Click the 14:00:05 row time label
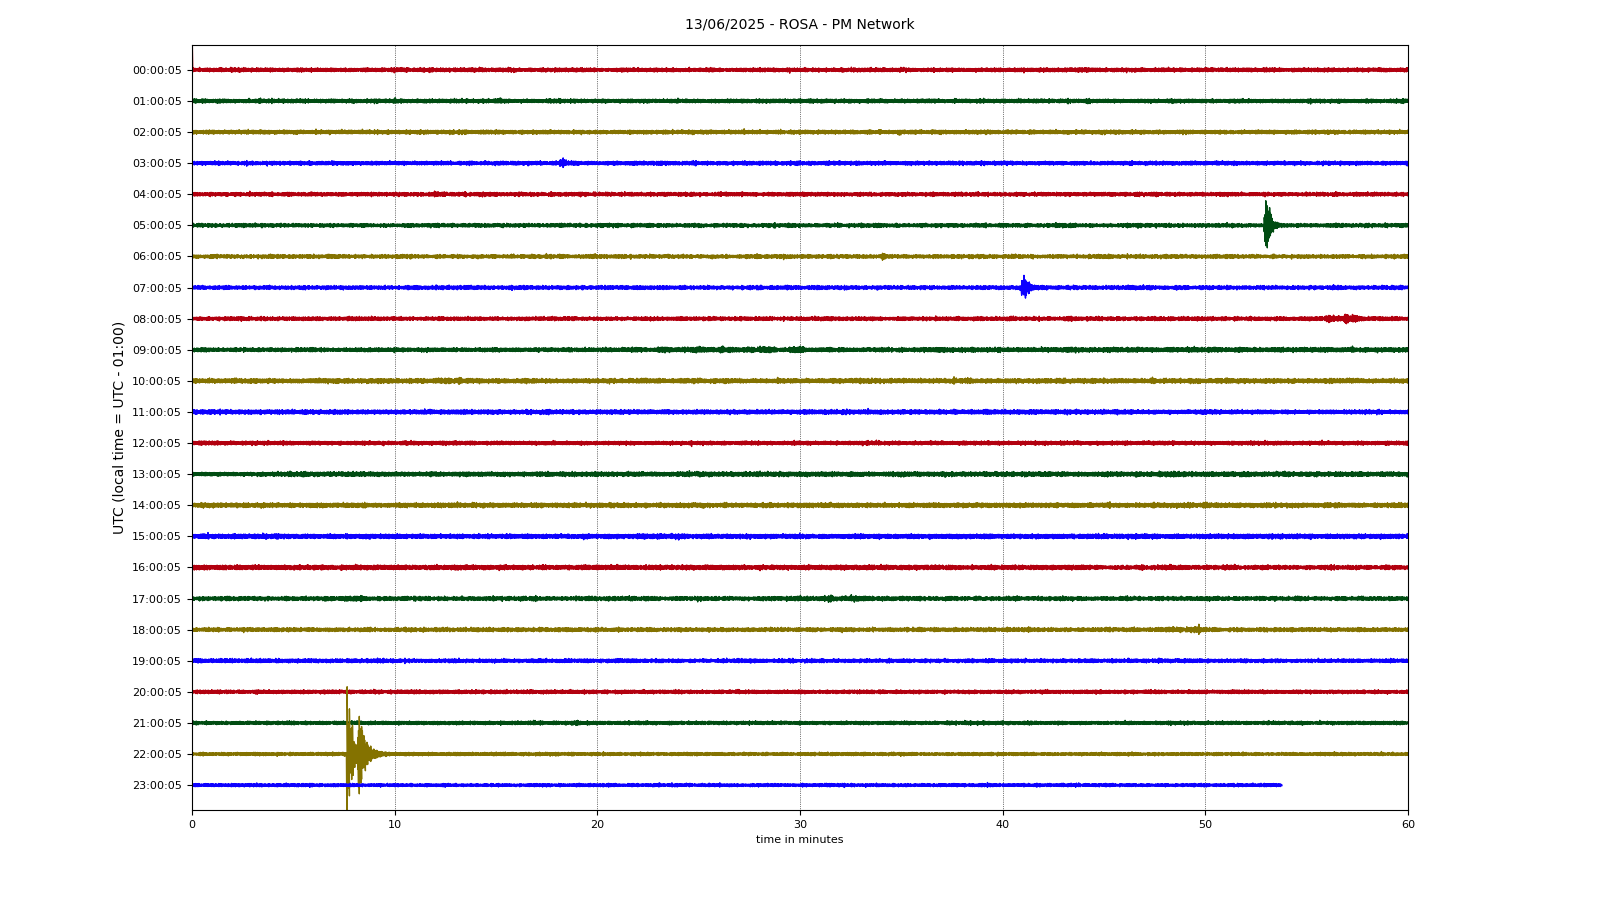Screen dimensions: 1600x900 coord(157,506)
